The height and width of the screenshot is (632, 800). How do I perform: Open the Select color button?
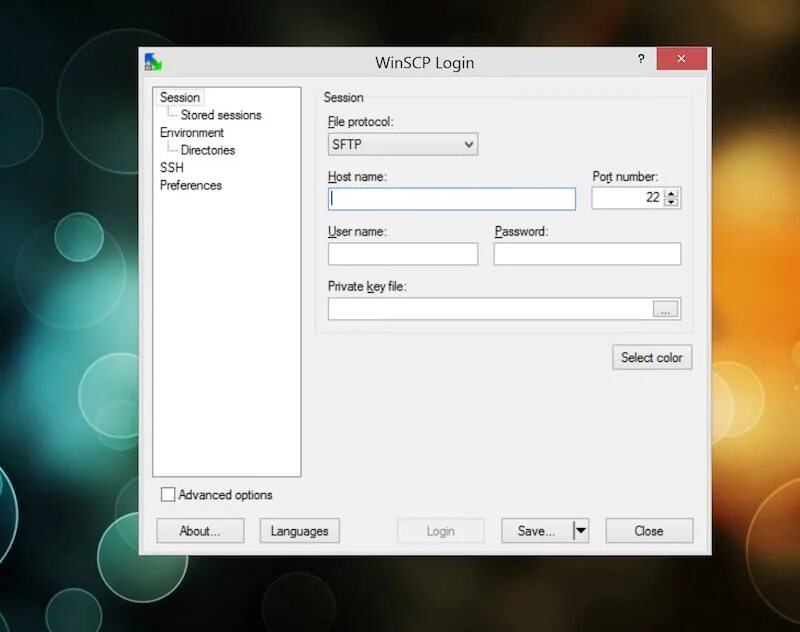point(652,358)
